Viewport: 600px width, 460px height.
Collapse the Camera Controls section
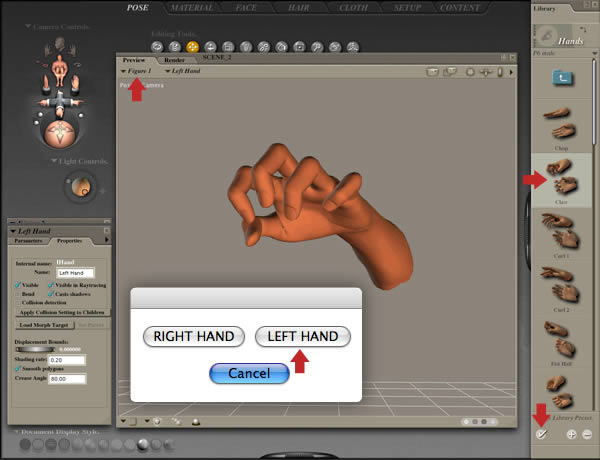pos(28,26)
